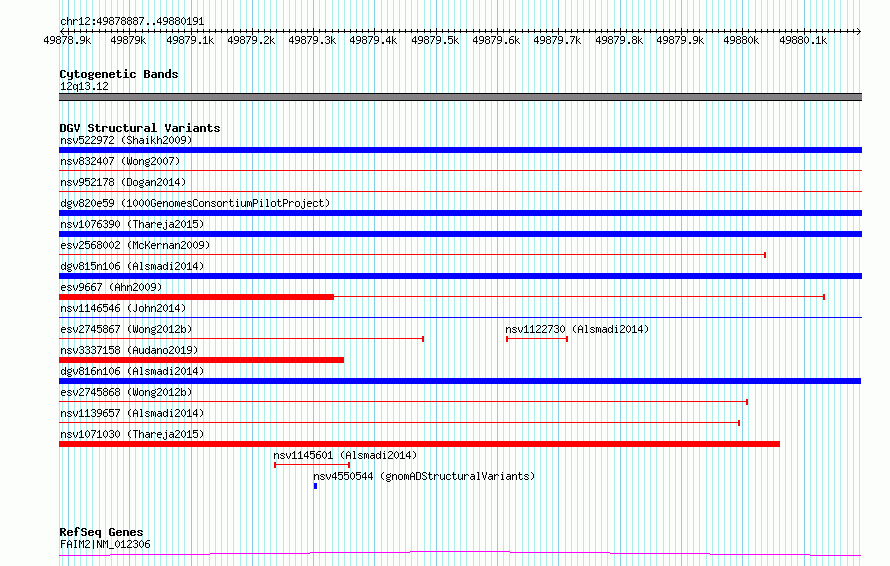
Task: Click the 49879.5k ruler tick label
Action: pyautogui.click(x=435, y=40)
